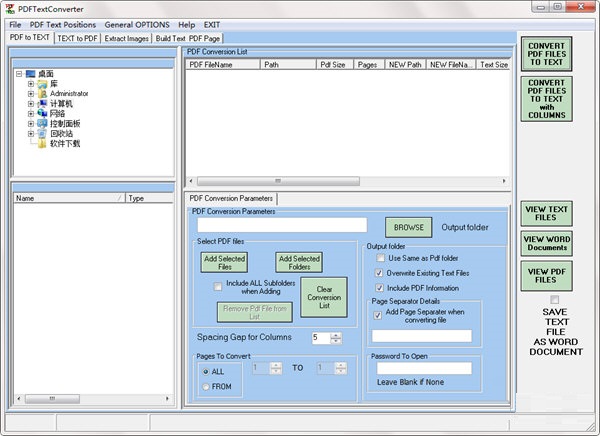Click the Clear Conversion List button
The image size is (600, 436).
[x=324, y=297]
